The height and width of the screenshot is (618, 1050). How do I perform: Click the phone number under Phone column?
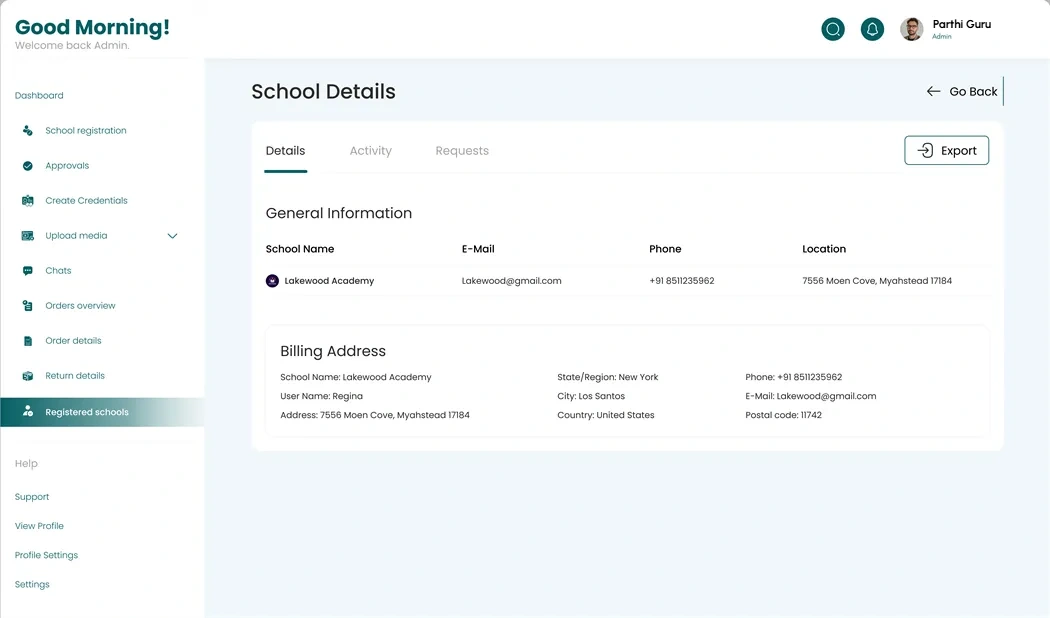point(682,281)
